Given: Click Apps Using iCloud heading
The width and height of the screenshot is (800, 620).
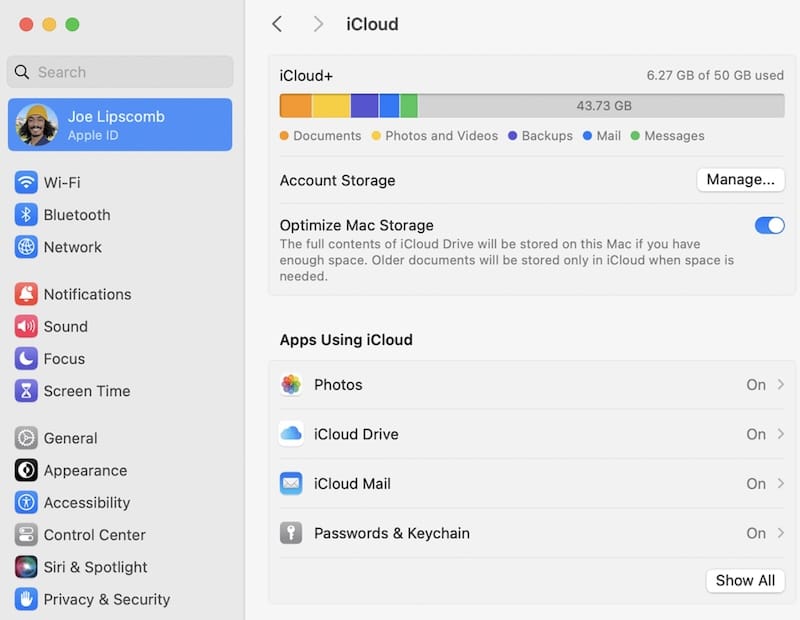Looking at the screenshot, I should (x=346, y=340).
